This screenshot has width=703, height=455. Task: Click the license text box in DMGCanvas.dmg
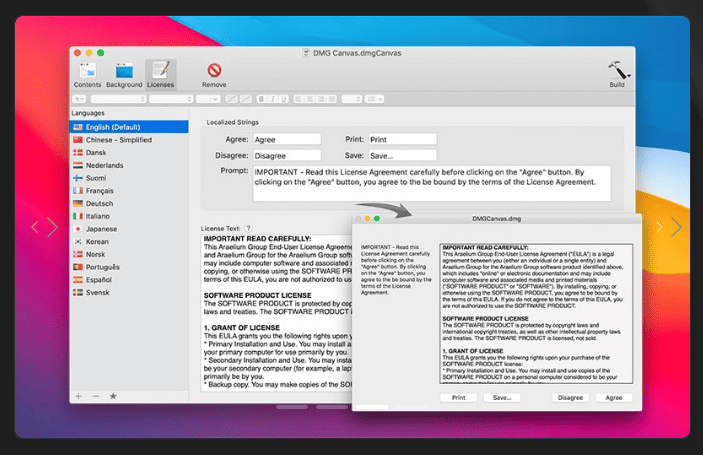click(x=536, y=313)
